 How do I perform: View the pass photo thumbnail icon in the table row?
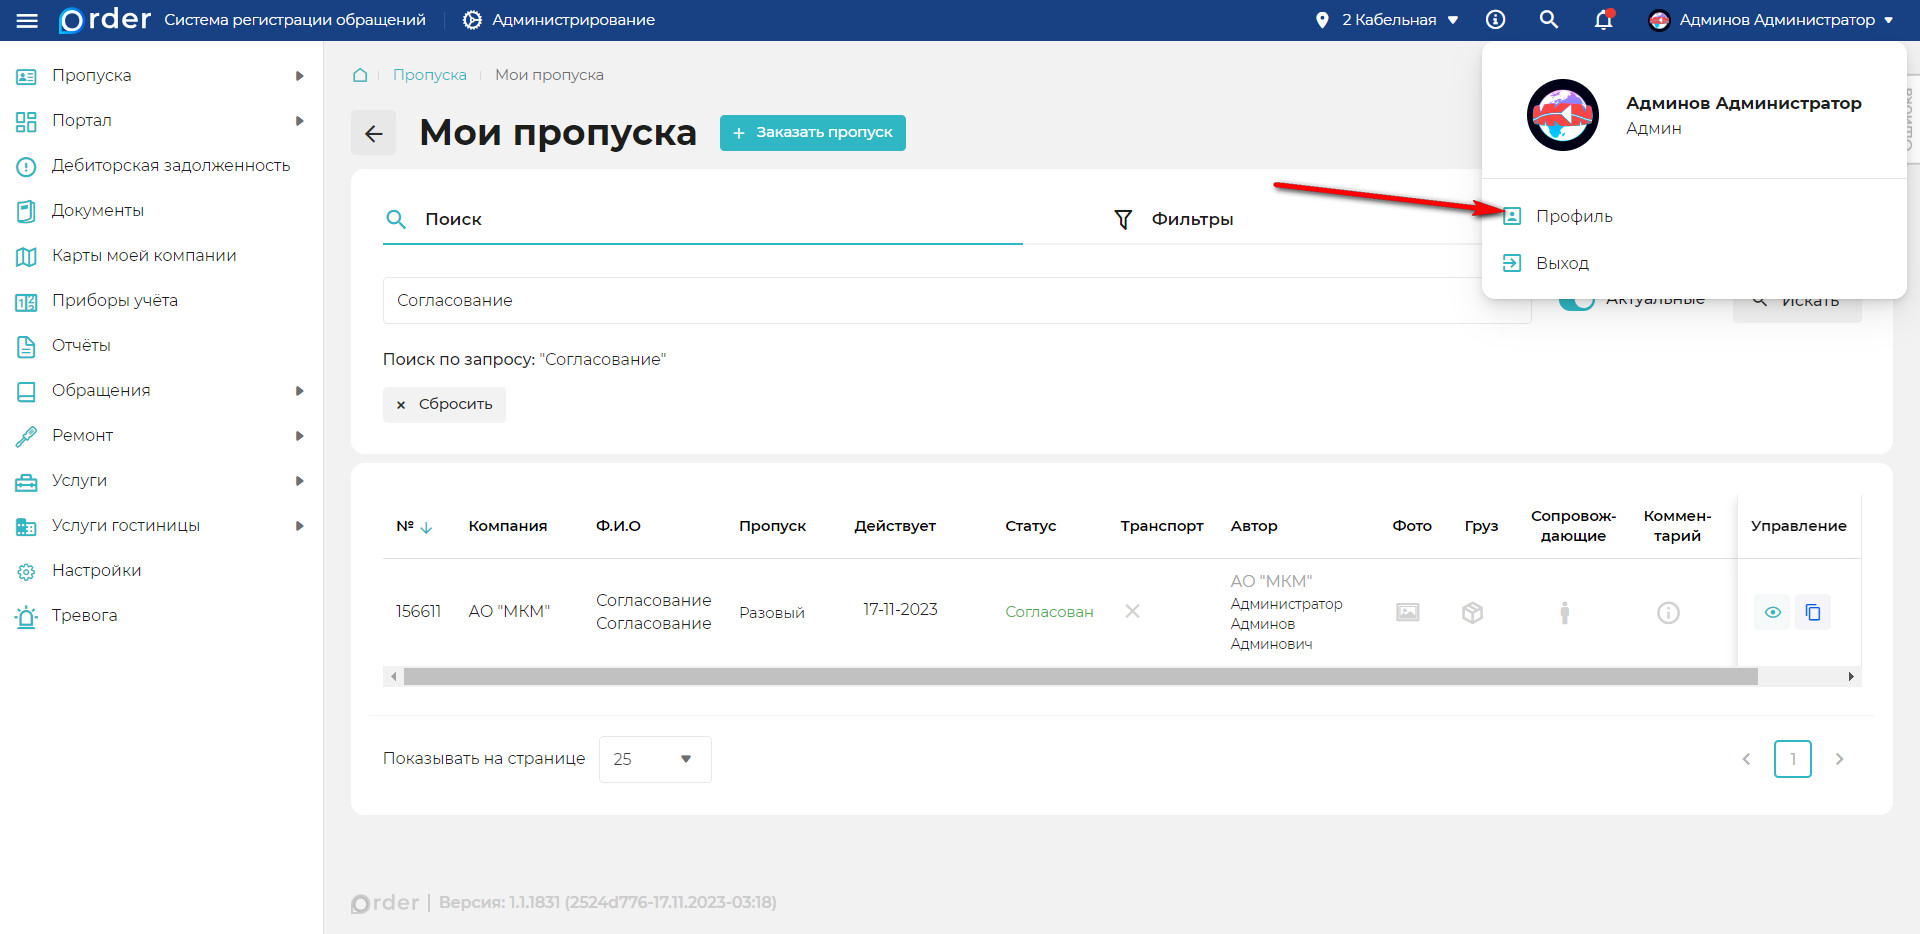click(x=1408, y=612)
